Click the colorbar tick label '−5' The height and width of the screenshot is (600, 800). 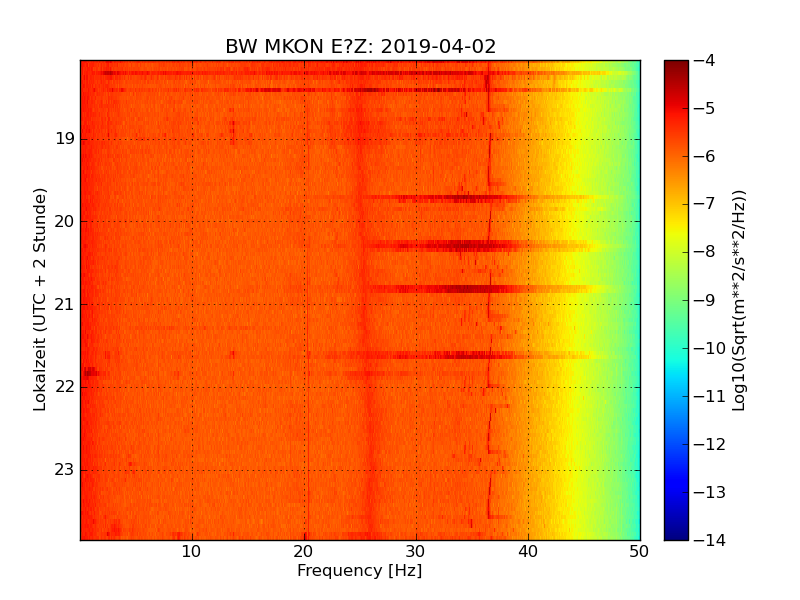(x=705, y=108)
